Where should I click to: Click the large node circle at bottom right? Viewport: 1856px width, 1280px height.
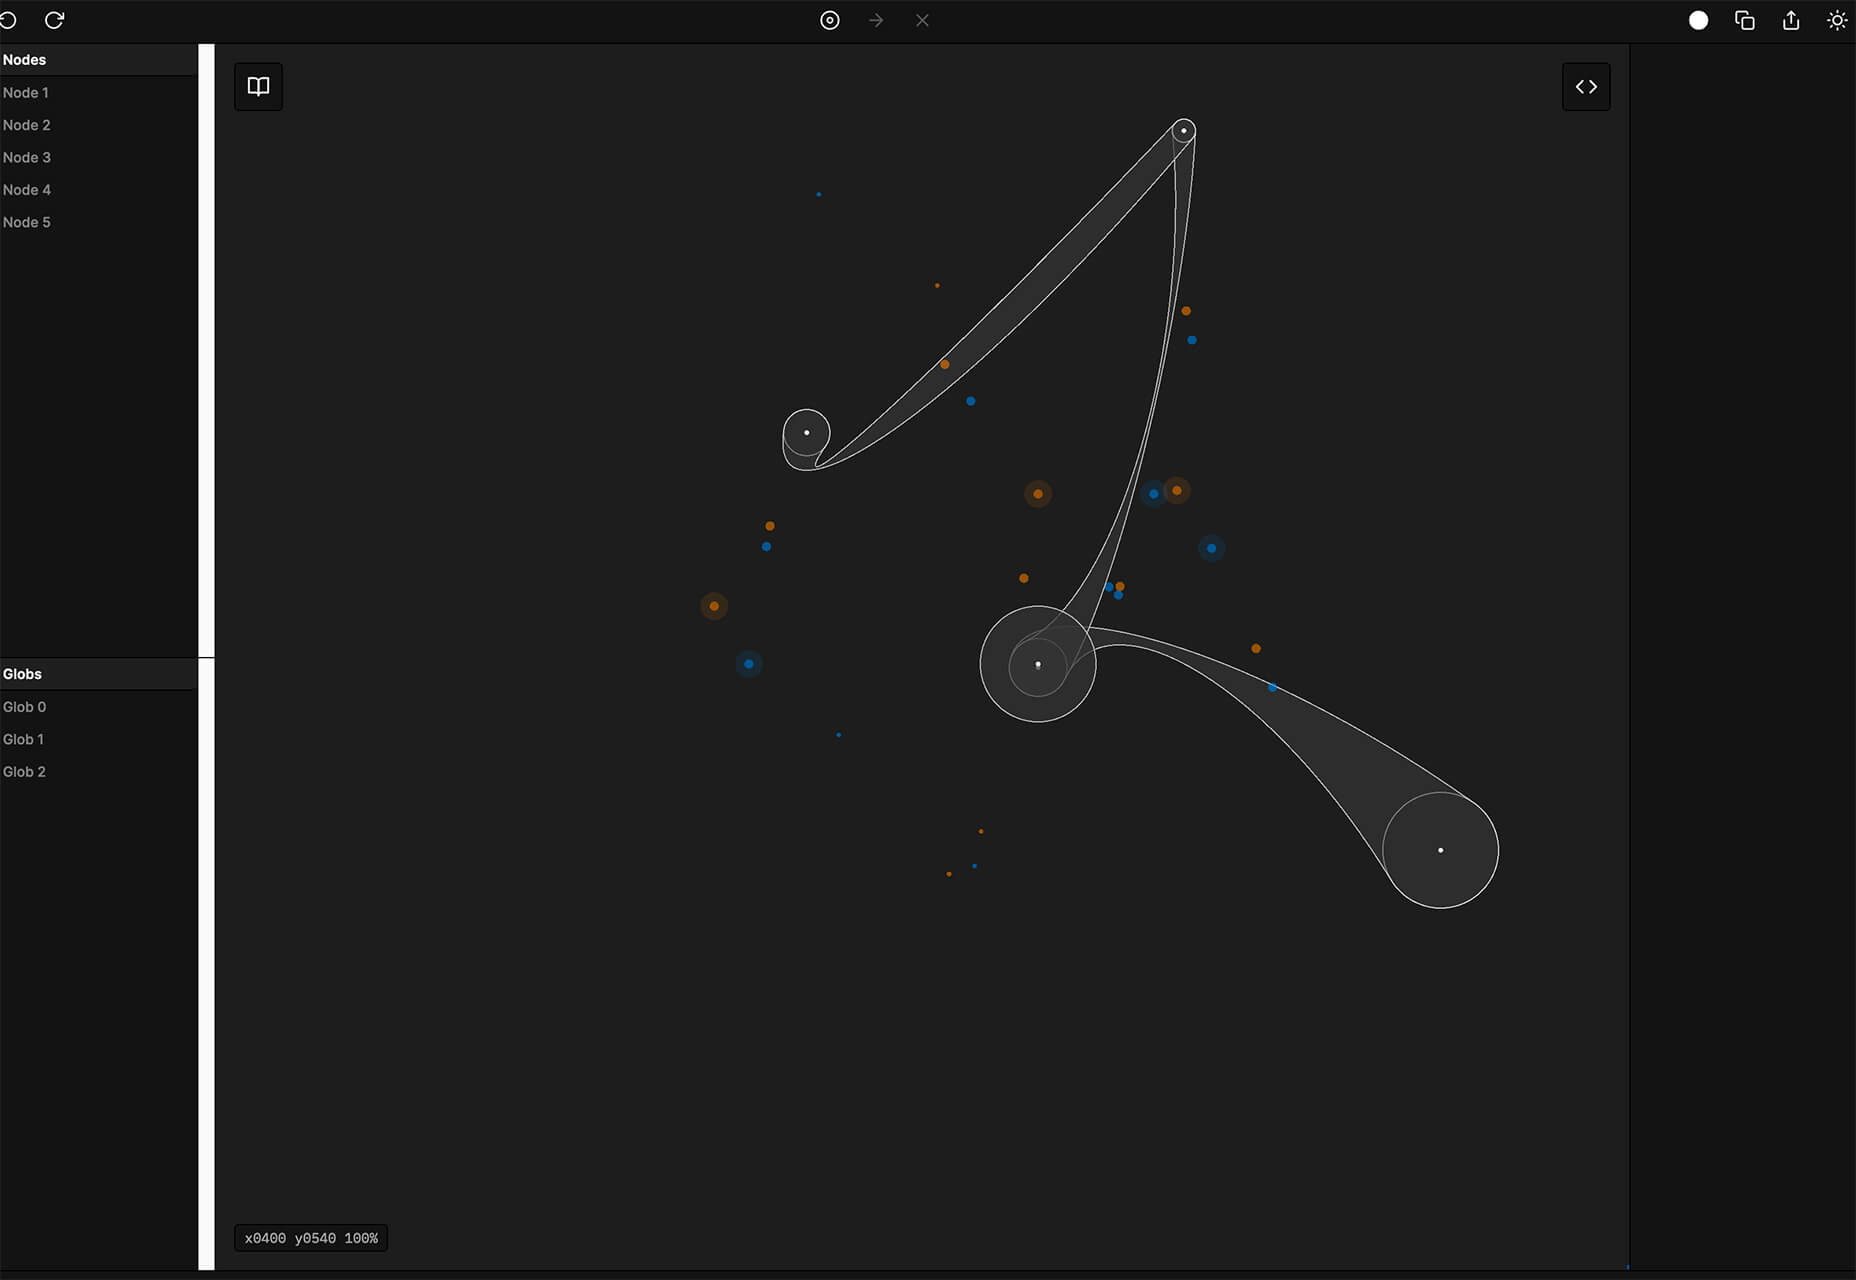tap(1441, 850)
